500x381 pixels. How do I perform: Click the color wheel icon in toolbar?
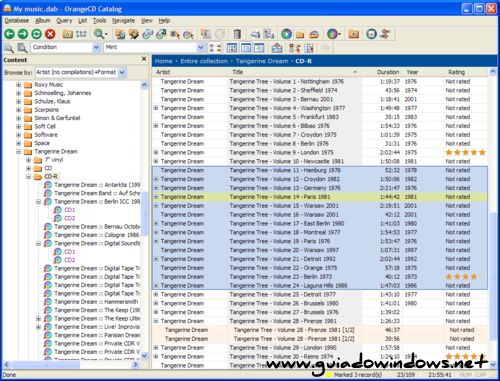click(332, 34)
